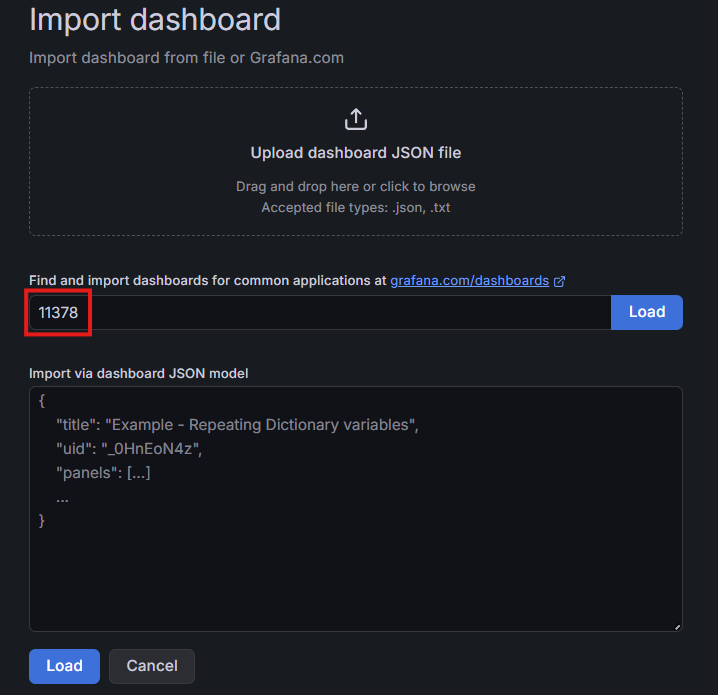This screenshot has height=695, width=718.
Task: Click the upload arrow icon
Action: [356, 119]
